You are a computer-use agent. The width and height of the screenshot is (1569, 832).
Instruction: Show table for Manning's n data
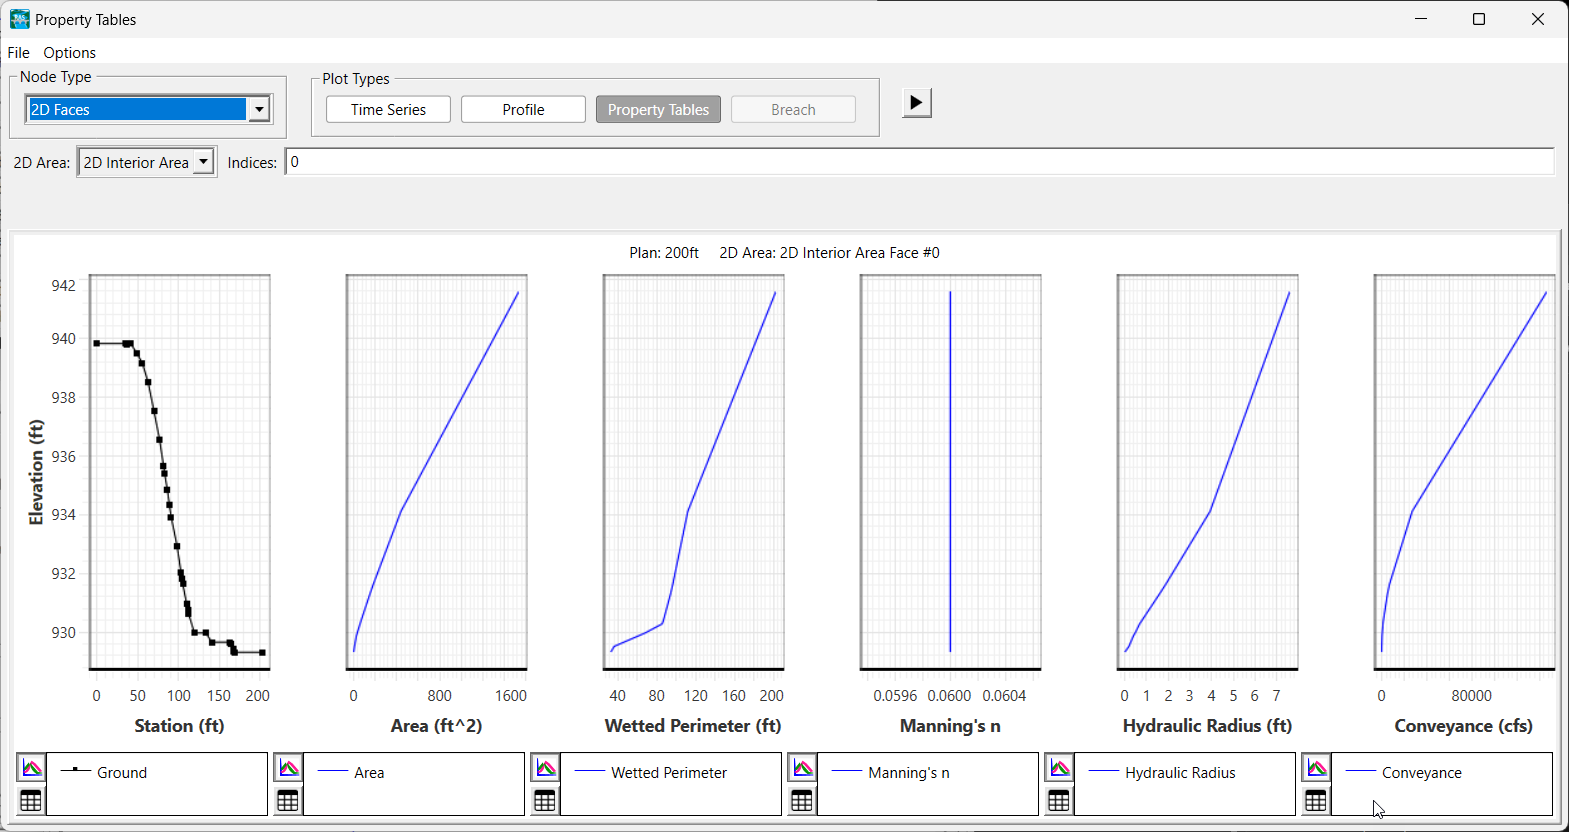point(803,800)
